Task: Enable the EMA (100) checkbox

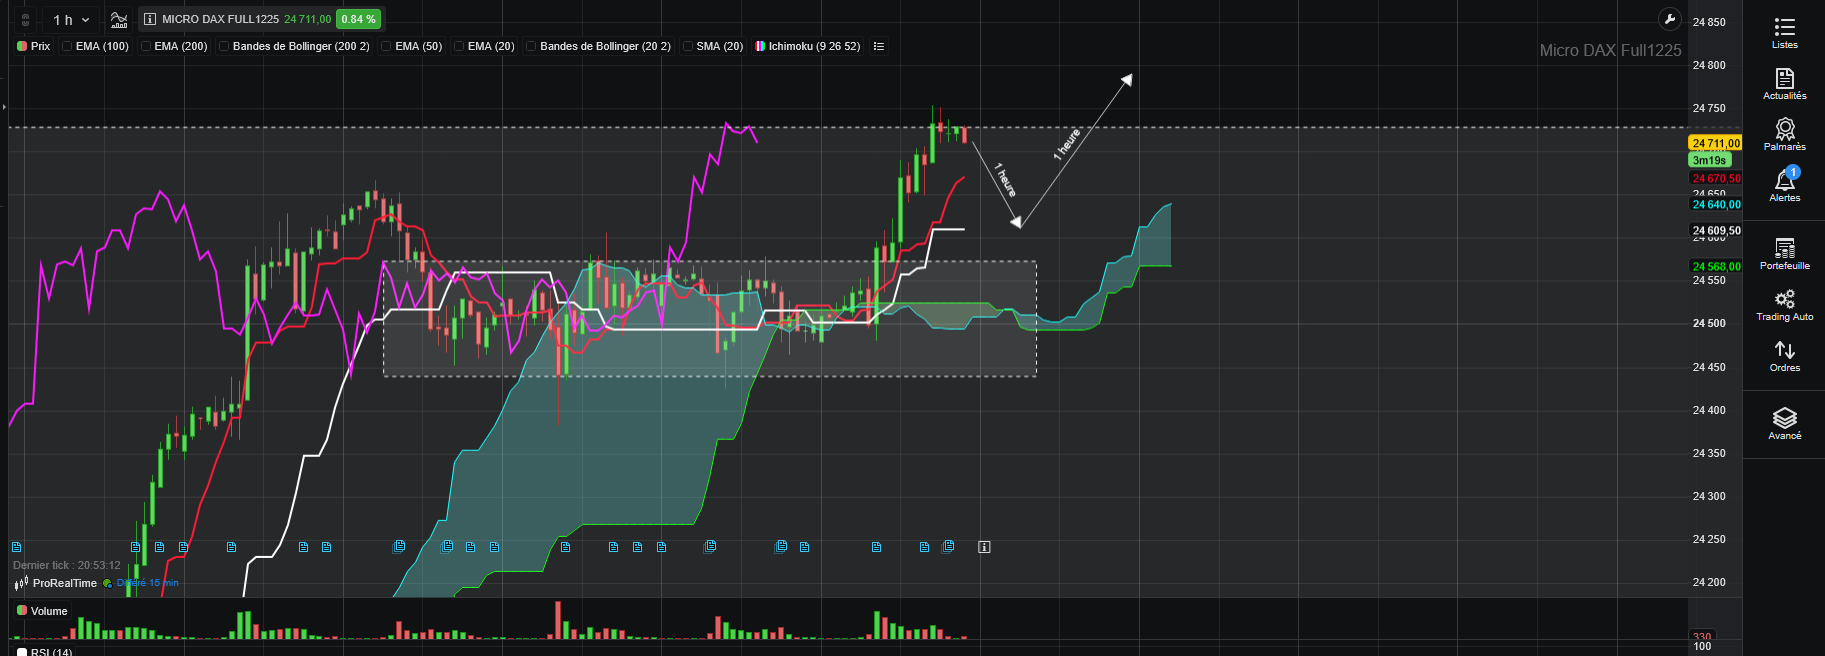Action: [67, 46]
